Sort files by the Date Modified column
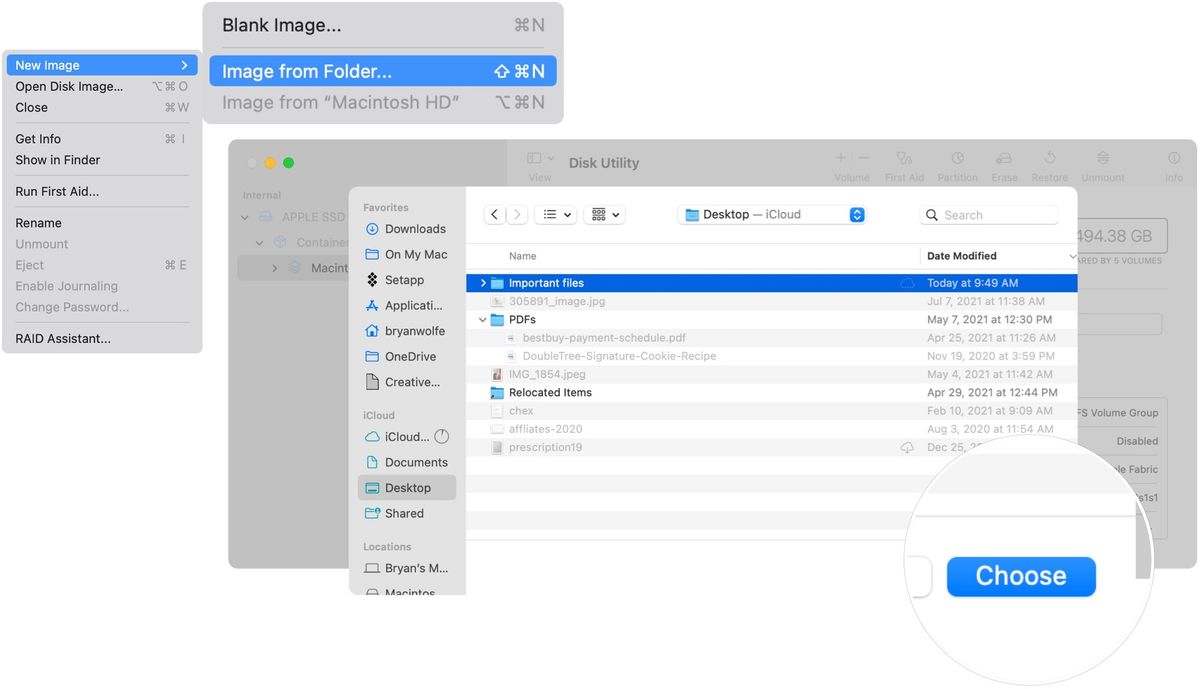The width and height of the screenshot is (1200, 689). (961, 255)
